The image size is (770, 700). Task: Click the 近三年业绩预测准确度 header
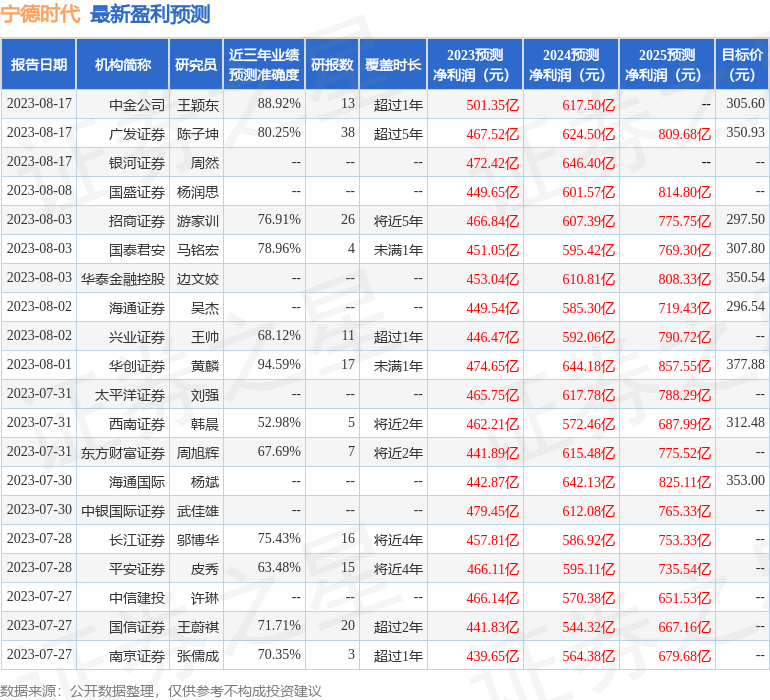264,64
